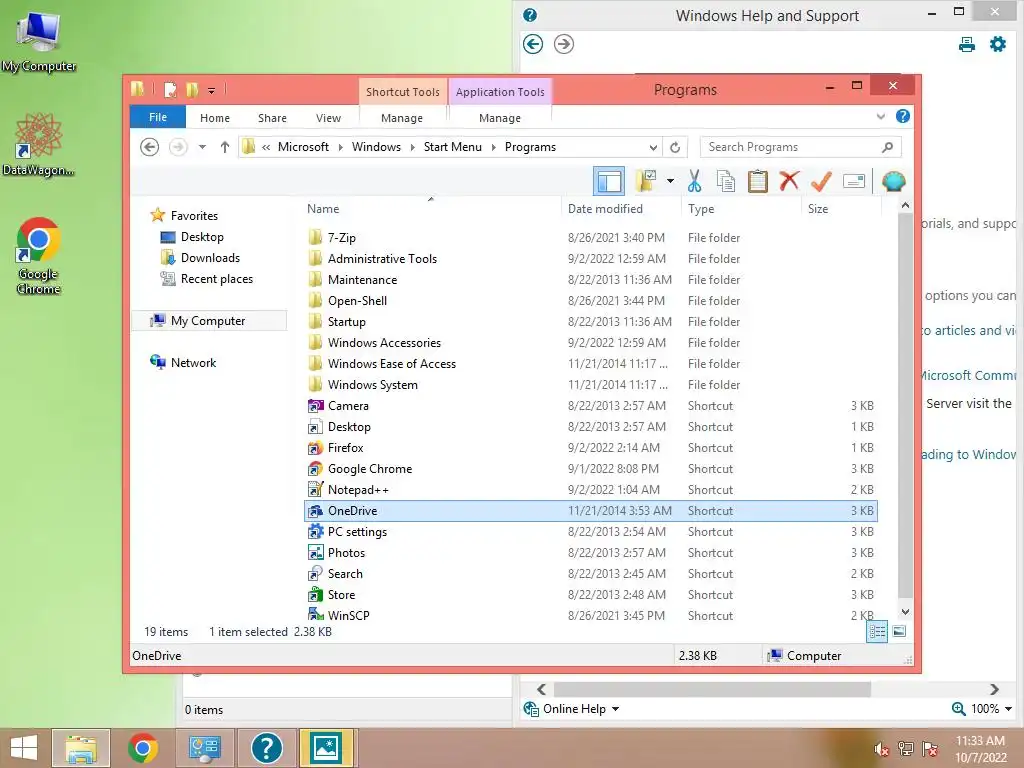
Task: Click the New Folder quick access icon
Action: (x=192, y=89)
